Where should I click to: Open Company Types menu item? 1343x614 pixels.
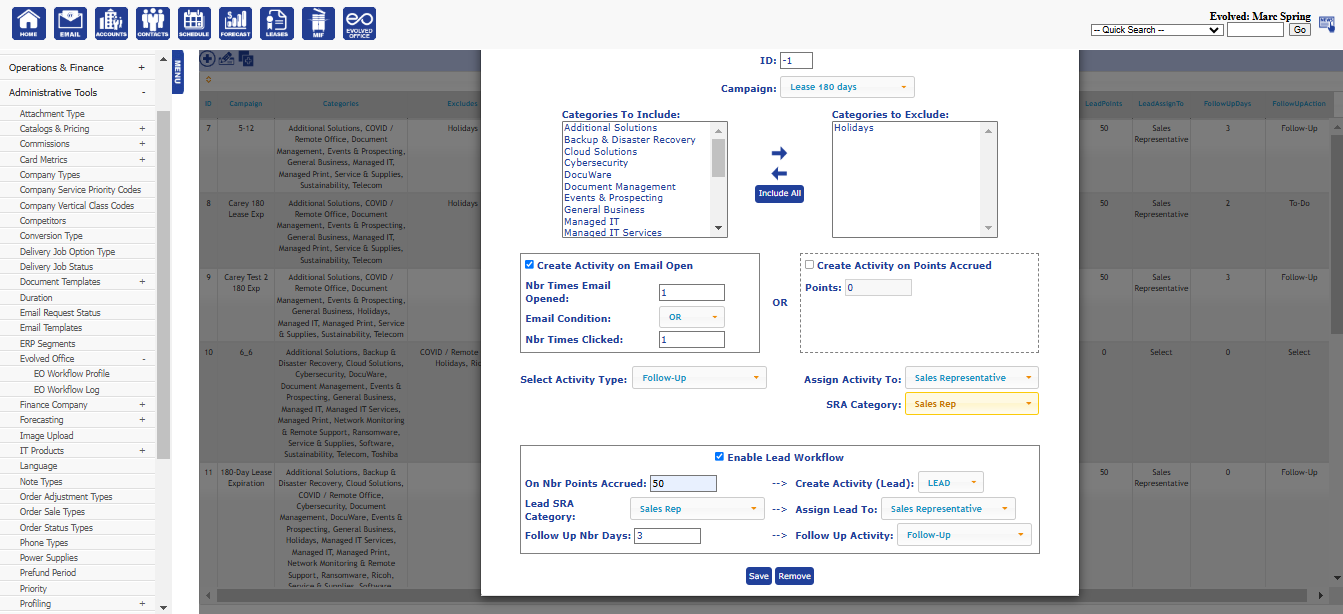50,175
